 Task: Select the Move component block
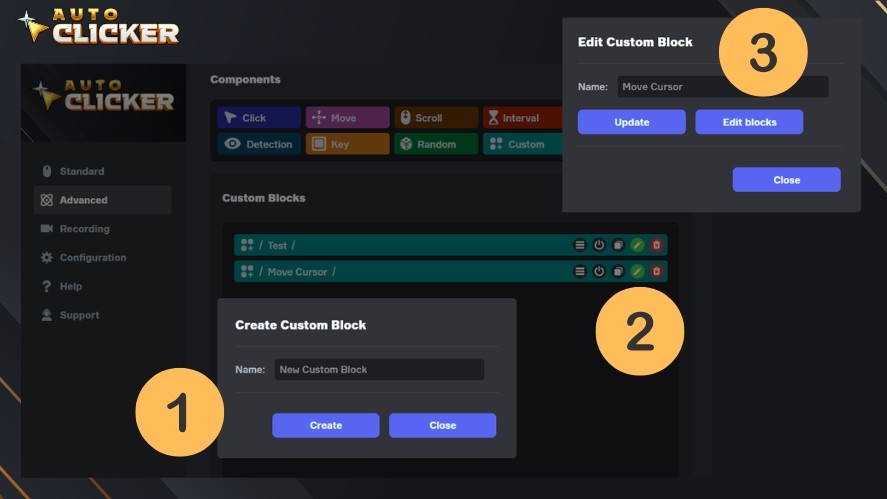pos(348,118)
